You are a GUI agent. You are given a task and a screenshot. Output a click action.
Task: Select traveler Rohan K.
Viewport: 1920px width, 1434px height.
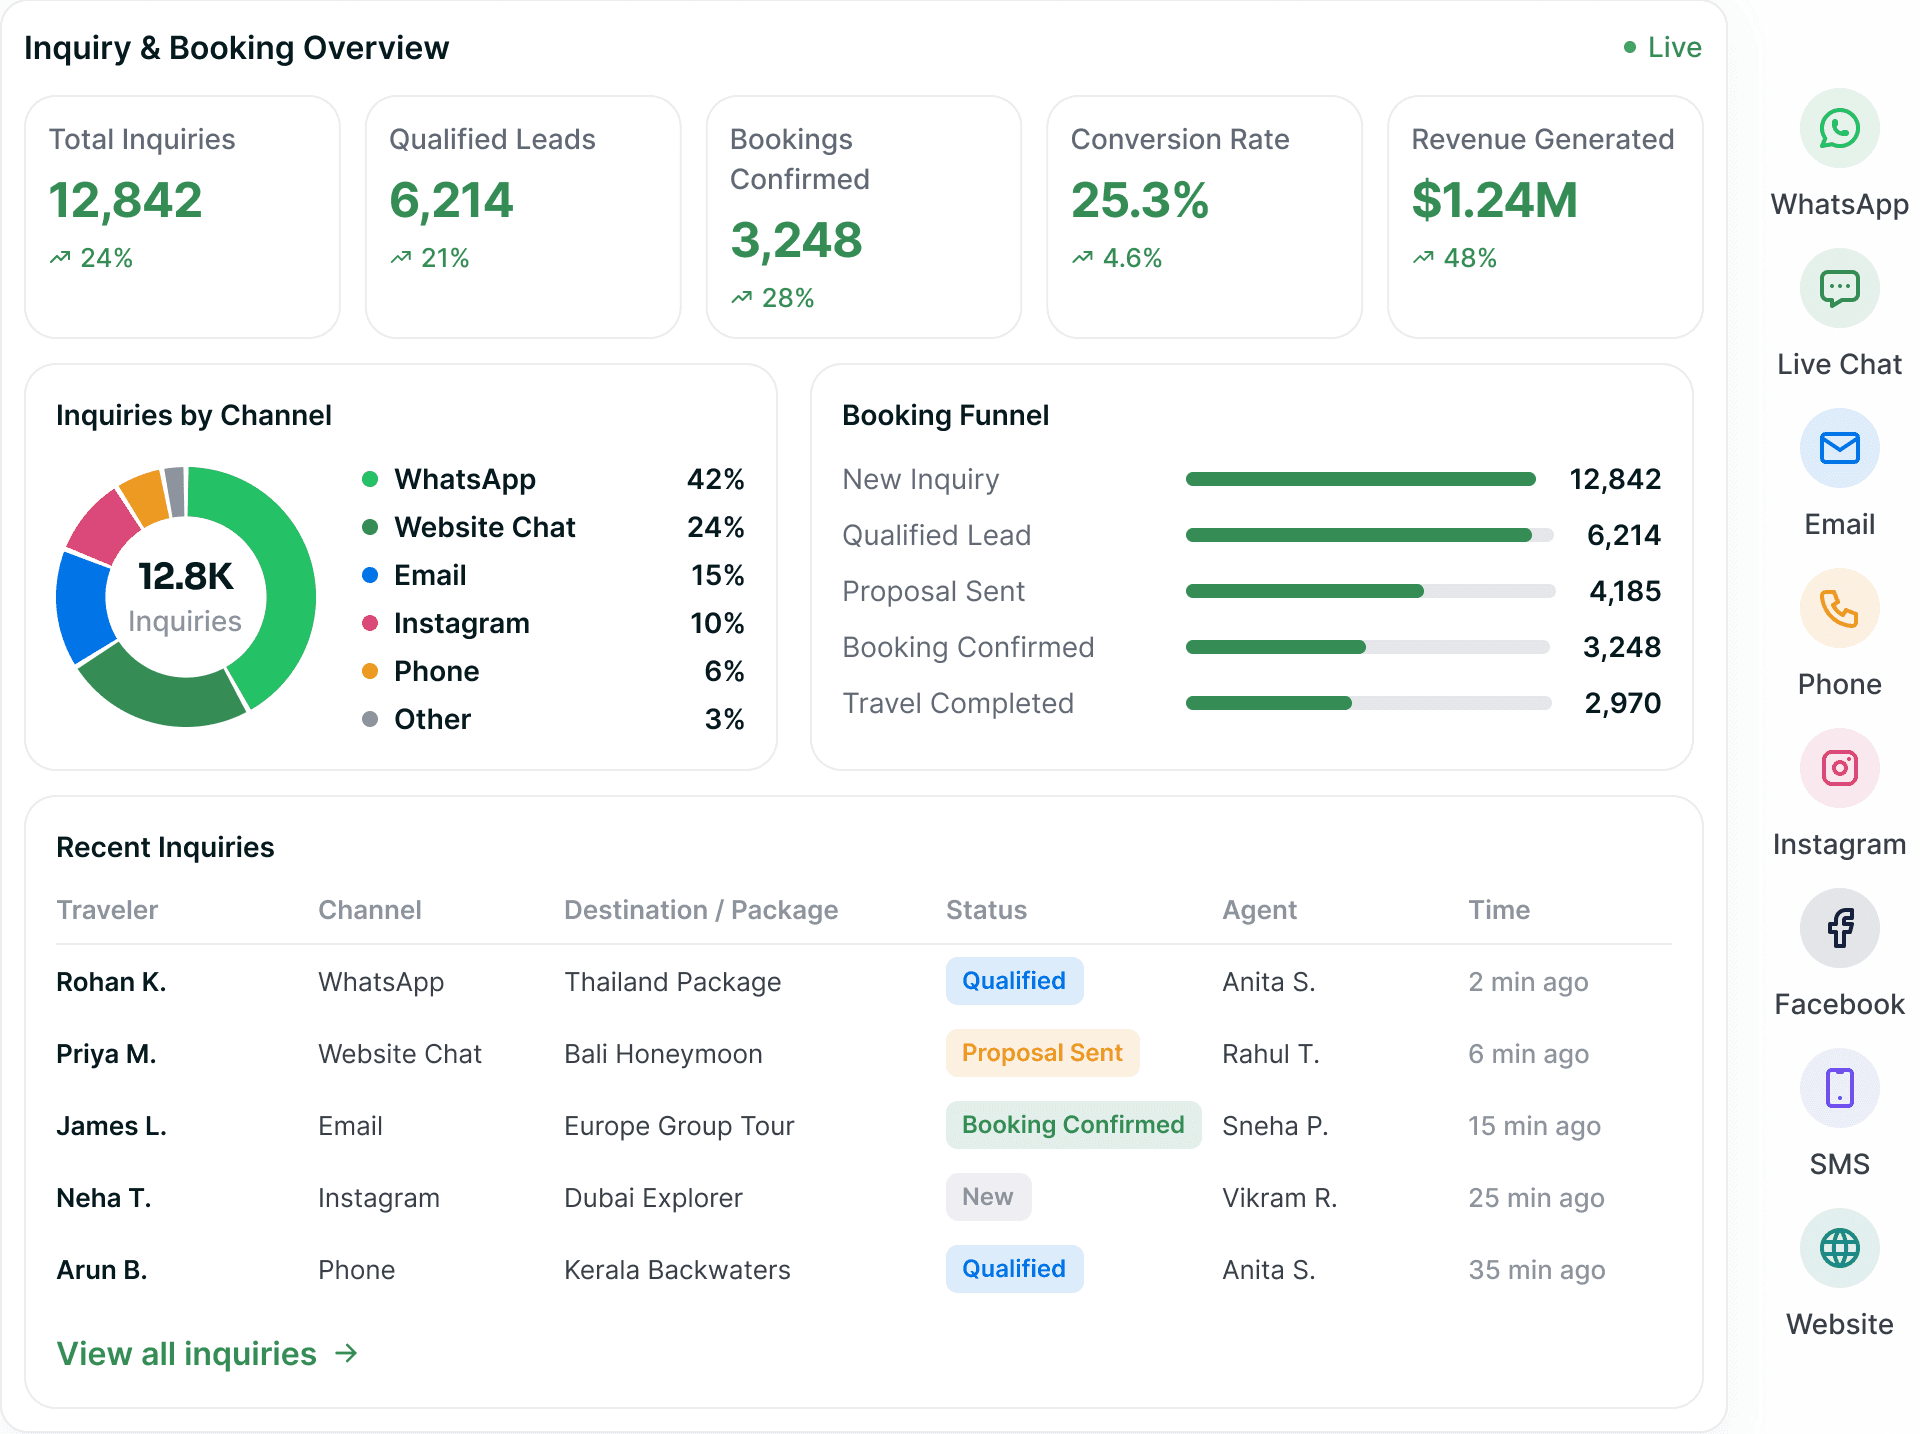[111, 982]
